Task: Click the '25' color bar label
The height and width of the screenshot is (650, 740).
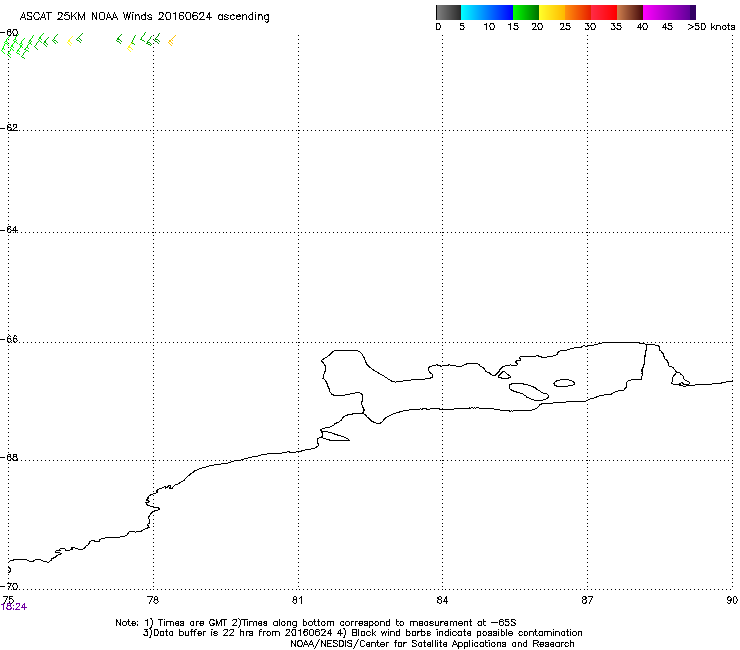Action: (x=565, y=27)
